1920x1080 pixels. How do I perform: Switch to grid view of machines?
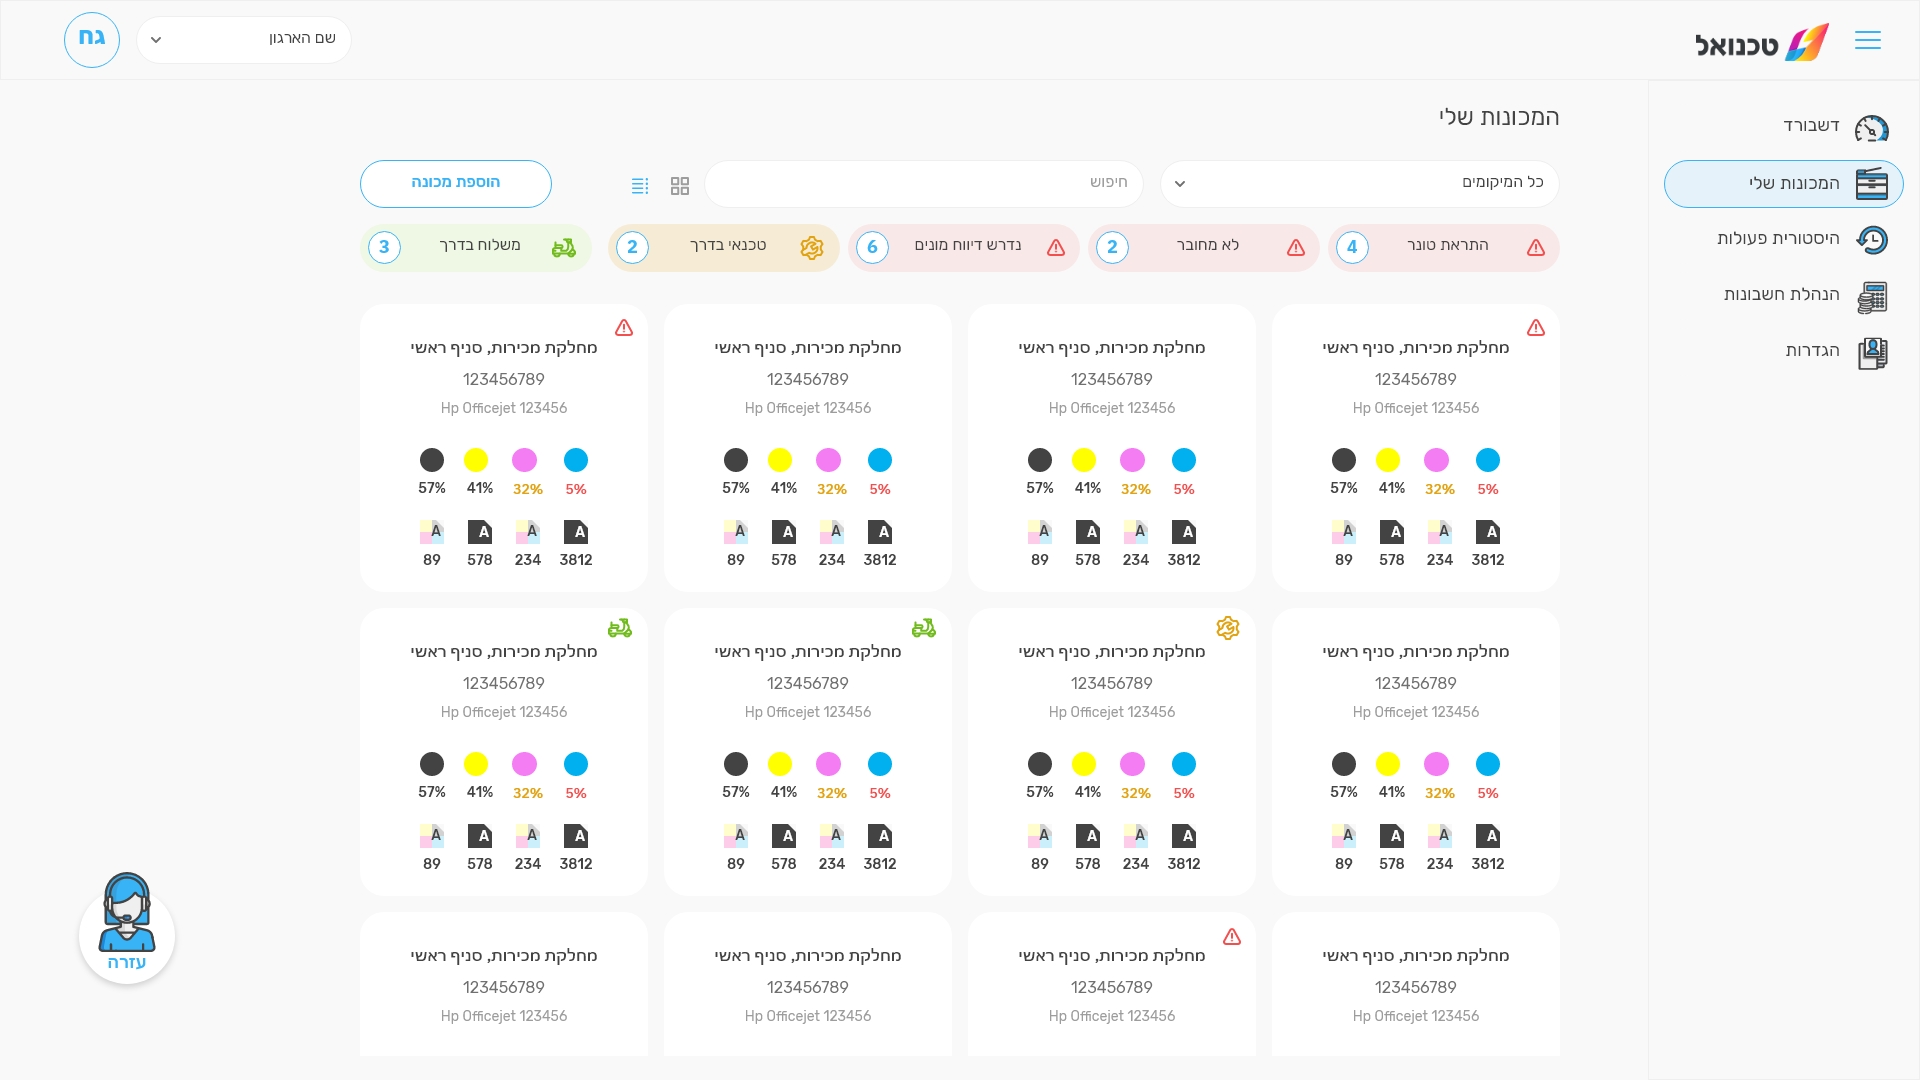(x=680, y=186)
